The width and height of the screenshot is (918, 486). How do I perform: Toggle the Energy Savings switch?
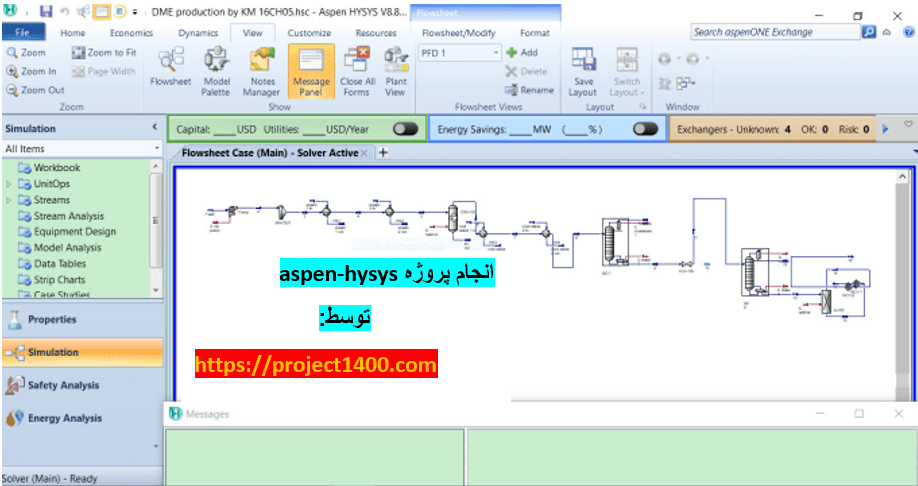point(645,129)
